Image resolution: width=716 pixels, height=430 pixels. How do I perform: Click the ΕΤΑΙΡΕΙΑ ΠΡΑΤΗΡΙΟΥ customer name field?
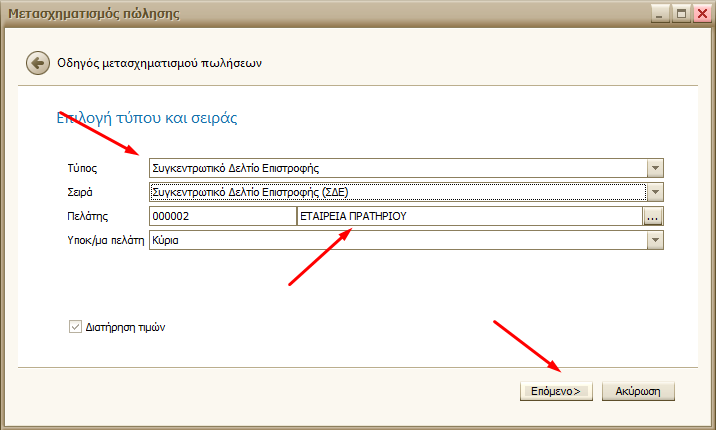(x=466, y=216)
